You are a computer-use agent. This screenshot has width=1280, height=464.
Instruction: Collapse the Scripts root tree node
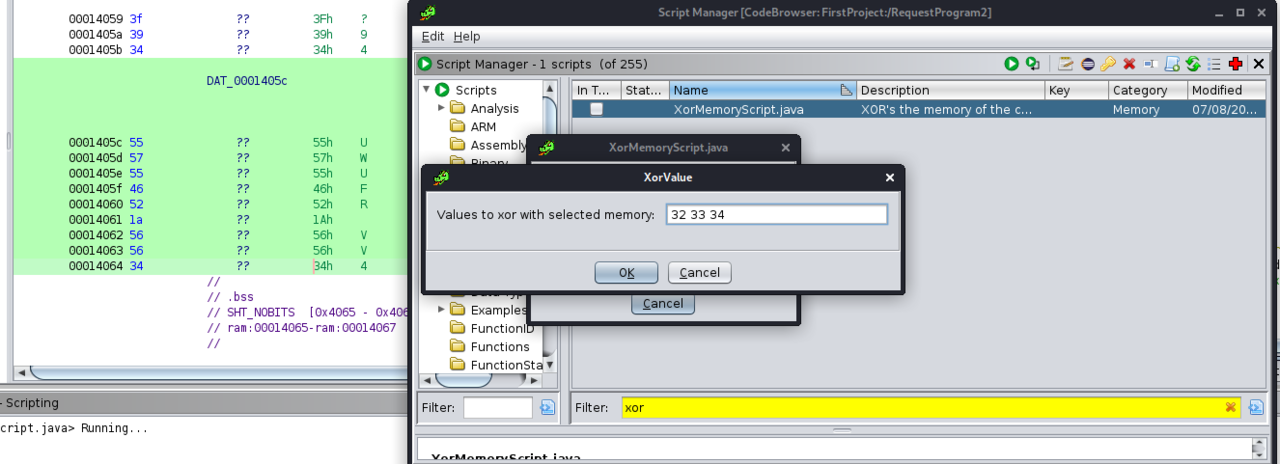[x=427, y=90]
